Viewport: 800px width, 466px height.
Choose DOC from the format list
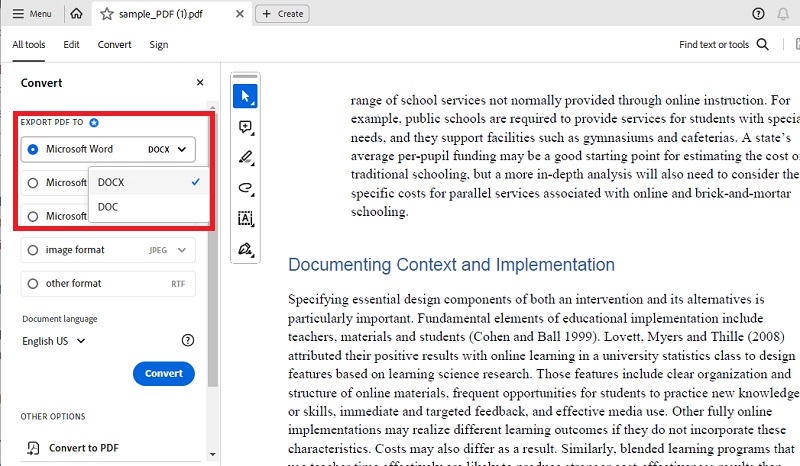click(148, 207)
